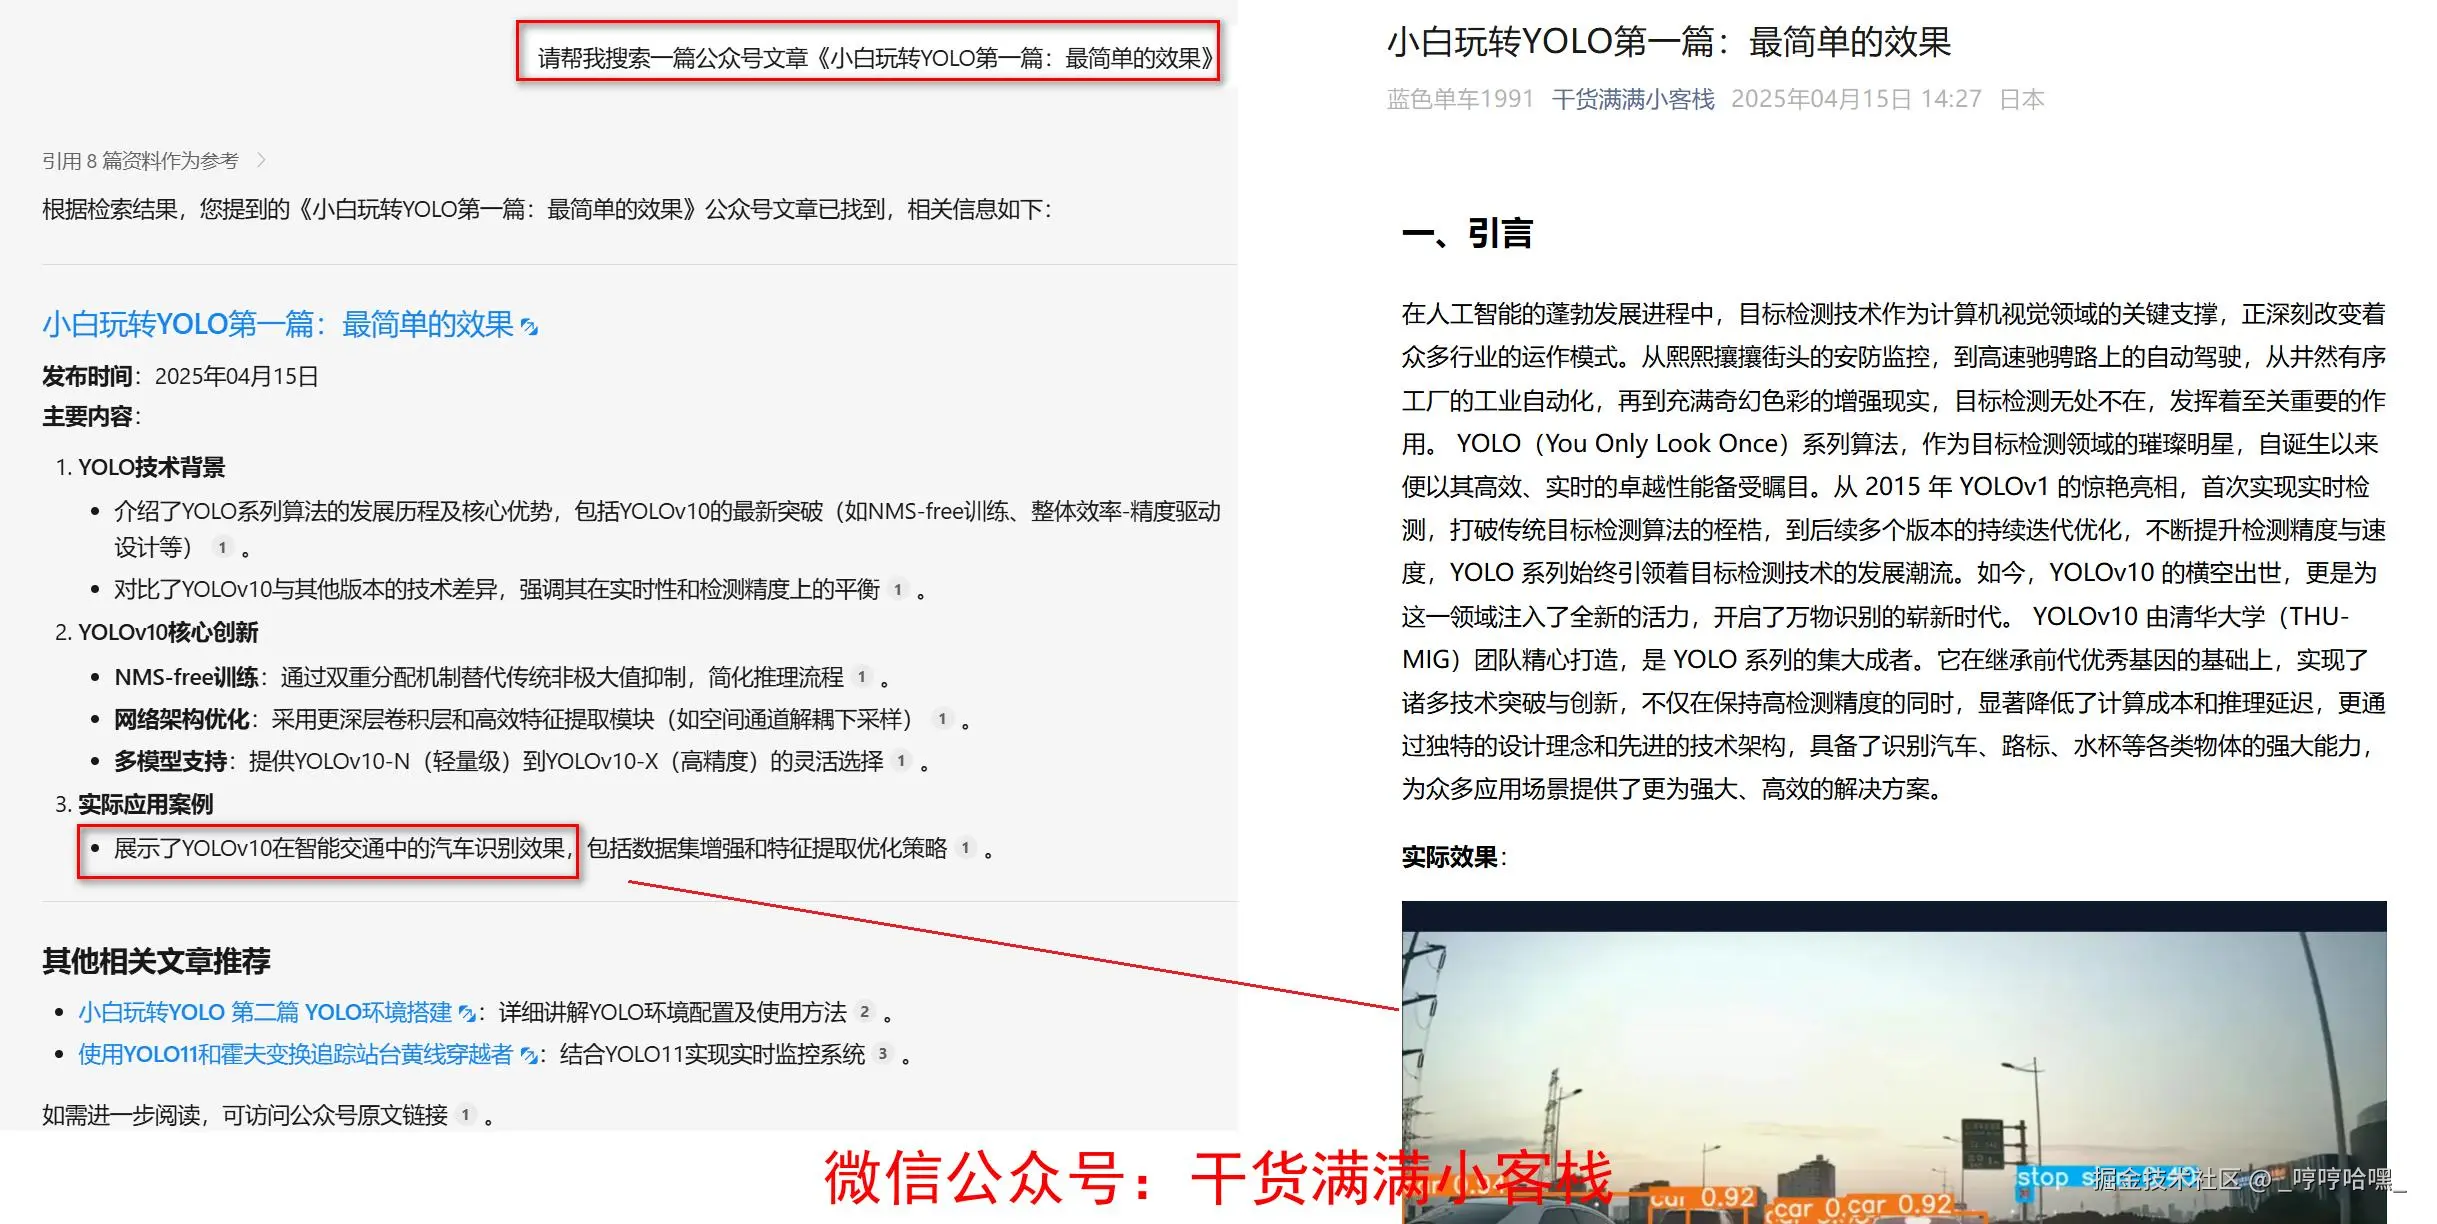Viewport: 2437px width, 1224px height.
Task: Open the 使用YOLO11和霍夫变换追踪站台黄线穿越者 link
Action: click(x=293, y=1054)
